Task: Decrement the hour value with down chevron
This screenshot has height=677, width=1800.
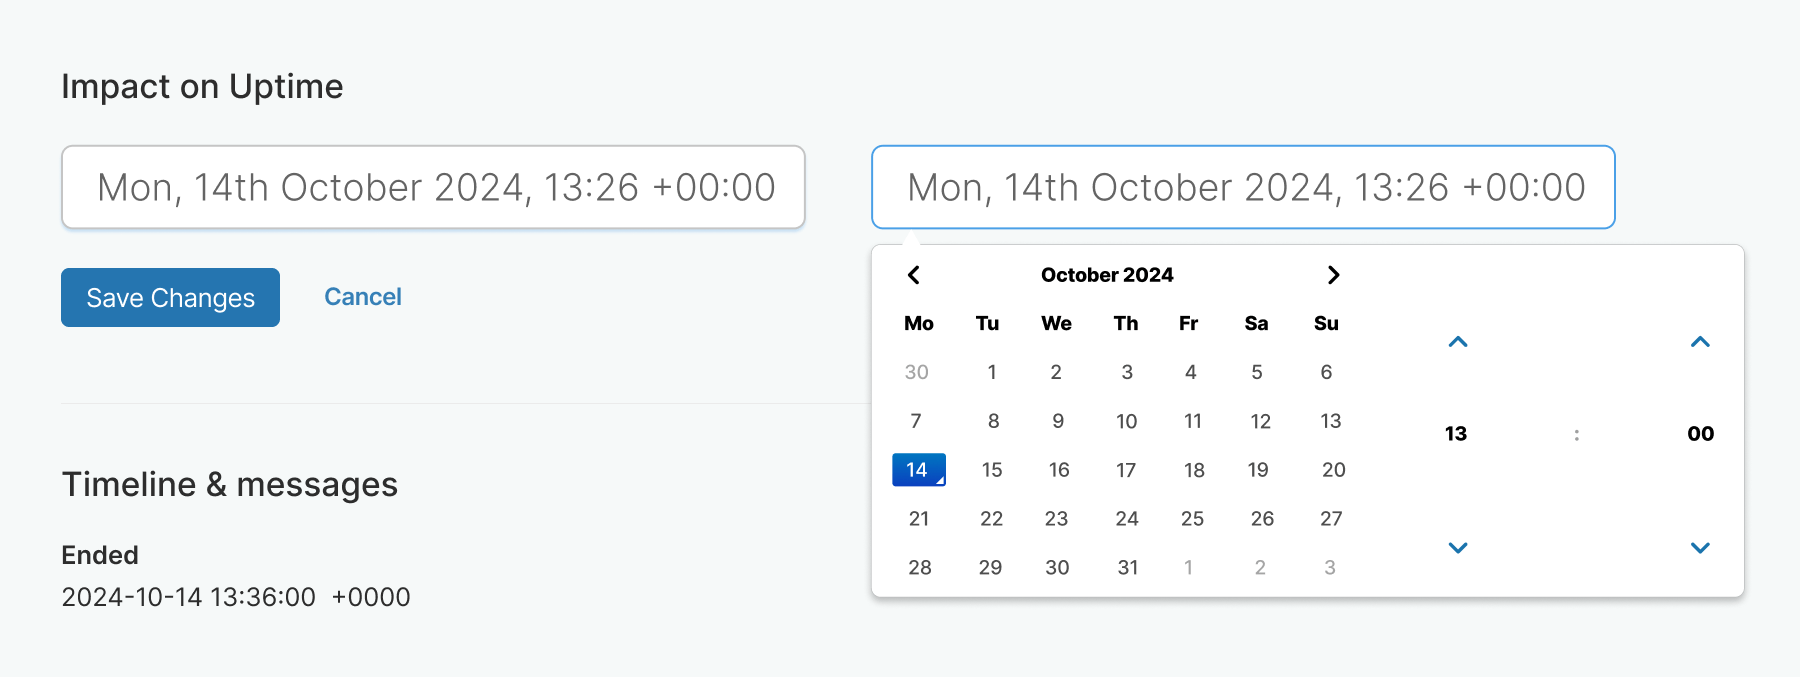Action: [1458, 547]
